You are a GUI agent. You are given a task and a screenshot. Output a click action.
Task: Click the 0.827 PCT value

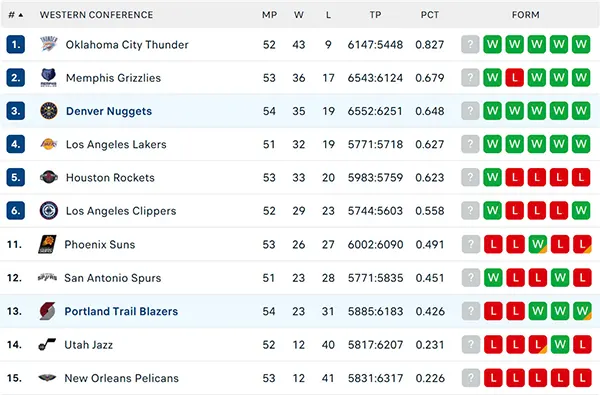[430, 45]
